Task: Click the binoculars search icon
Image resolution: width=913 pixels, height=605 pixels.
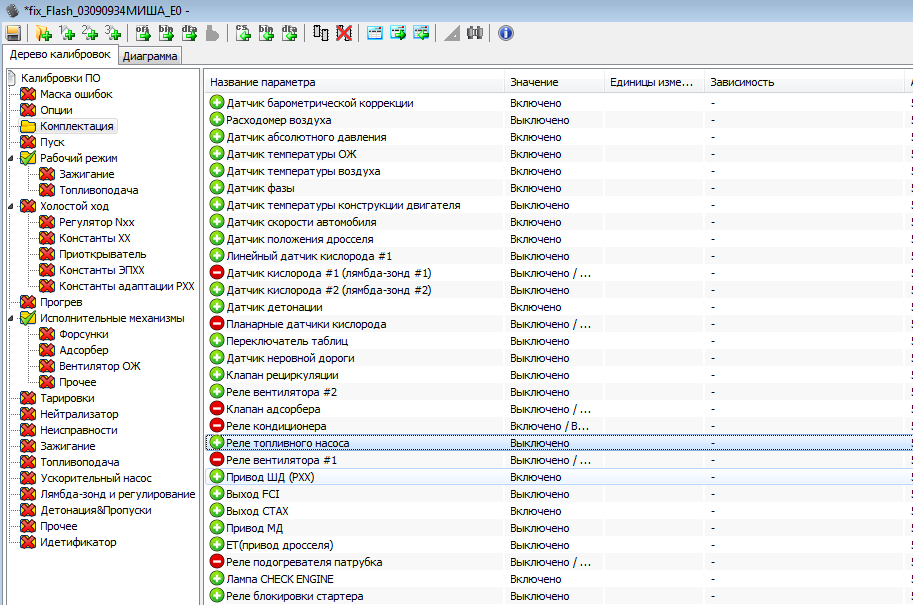Action: click(476, 33)
